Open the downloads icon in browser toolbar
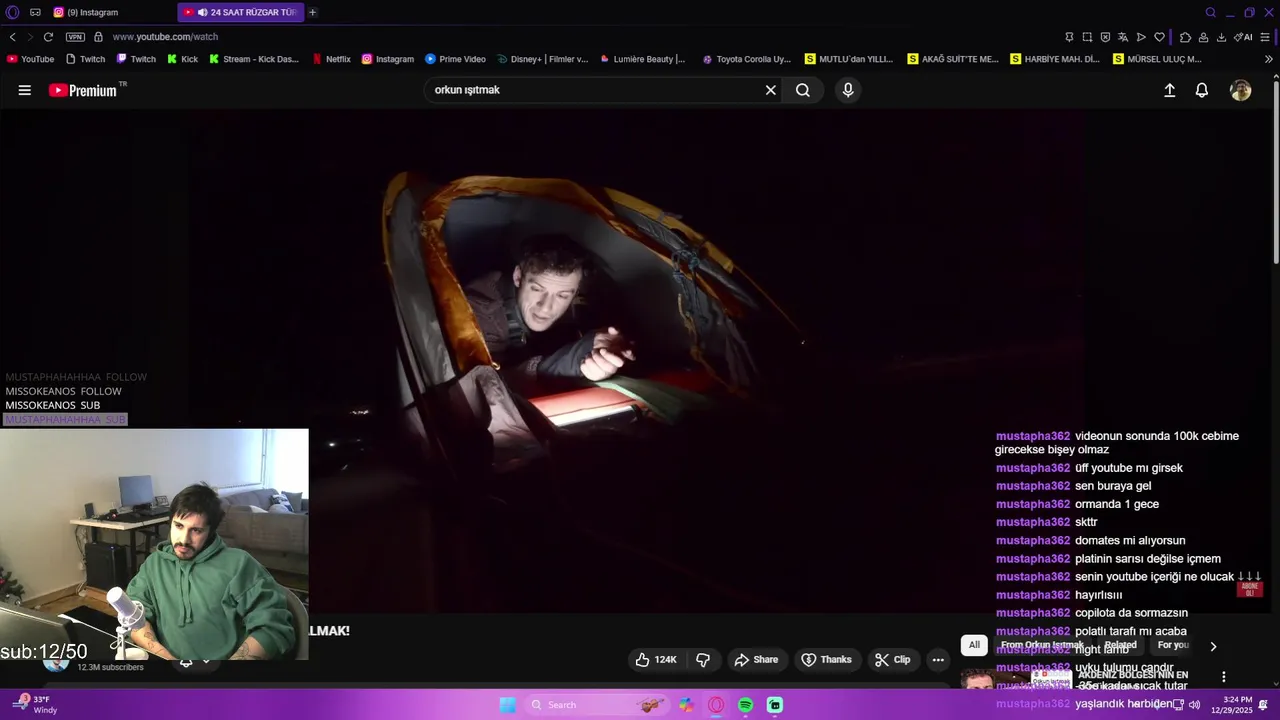This screenshot has height=720, width=1280. [x=1221, y=37]
